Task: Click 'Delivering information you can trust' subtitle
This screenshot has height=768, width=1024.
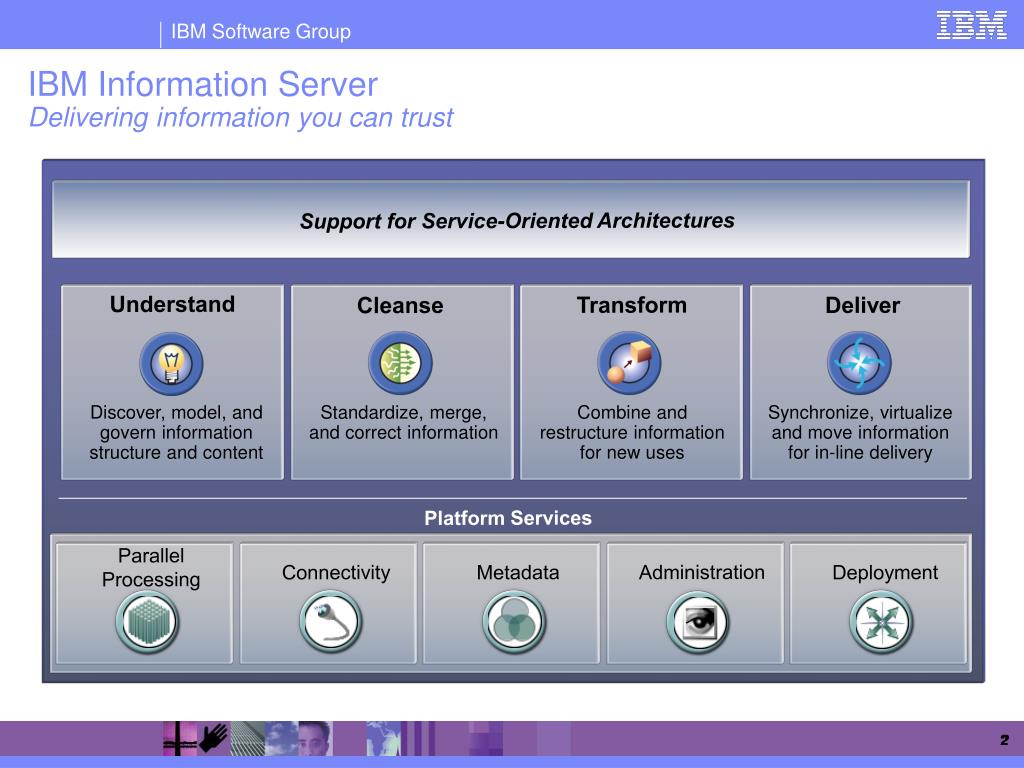Action: [241, 118]
